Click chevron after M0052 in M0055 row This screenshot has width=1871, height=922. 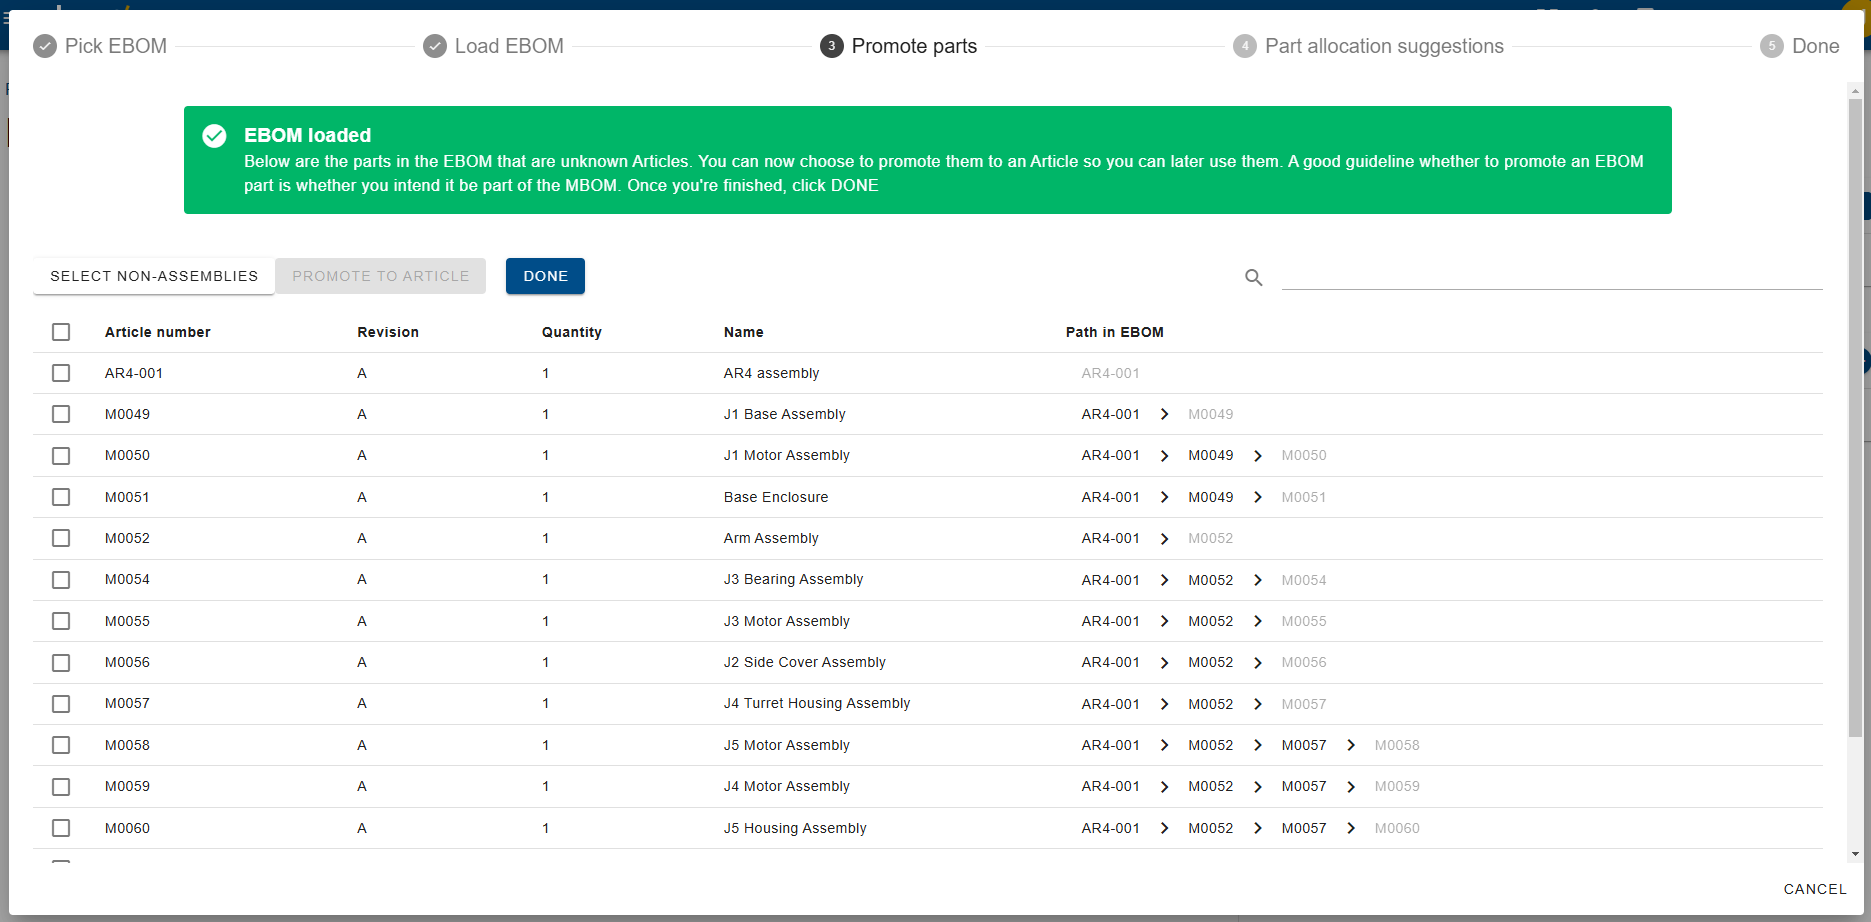[x=1258, y=621]
